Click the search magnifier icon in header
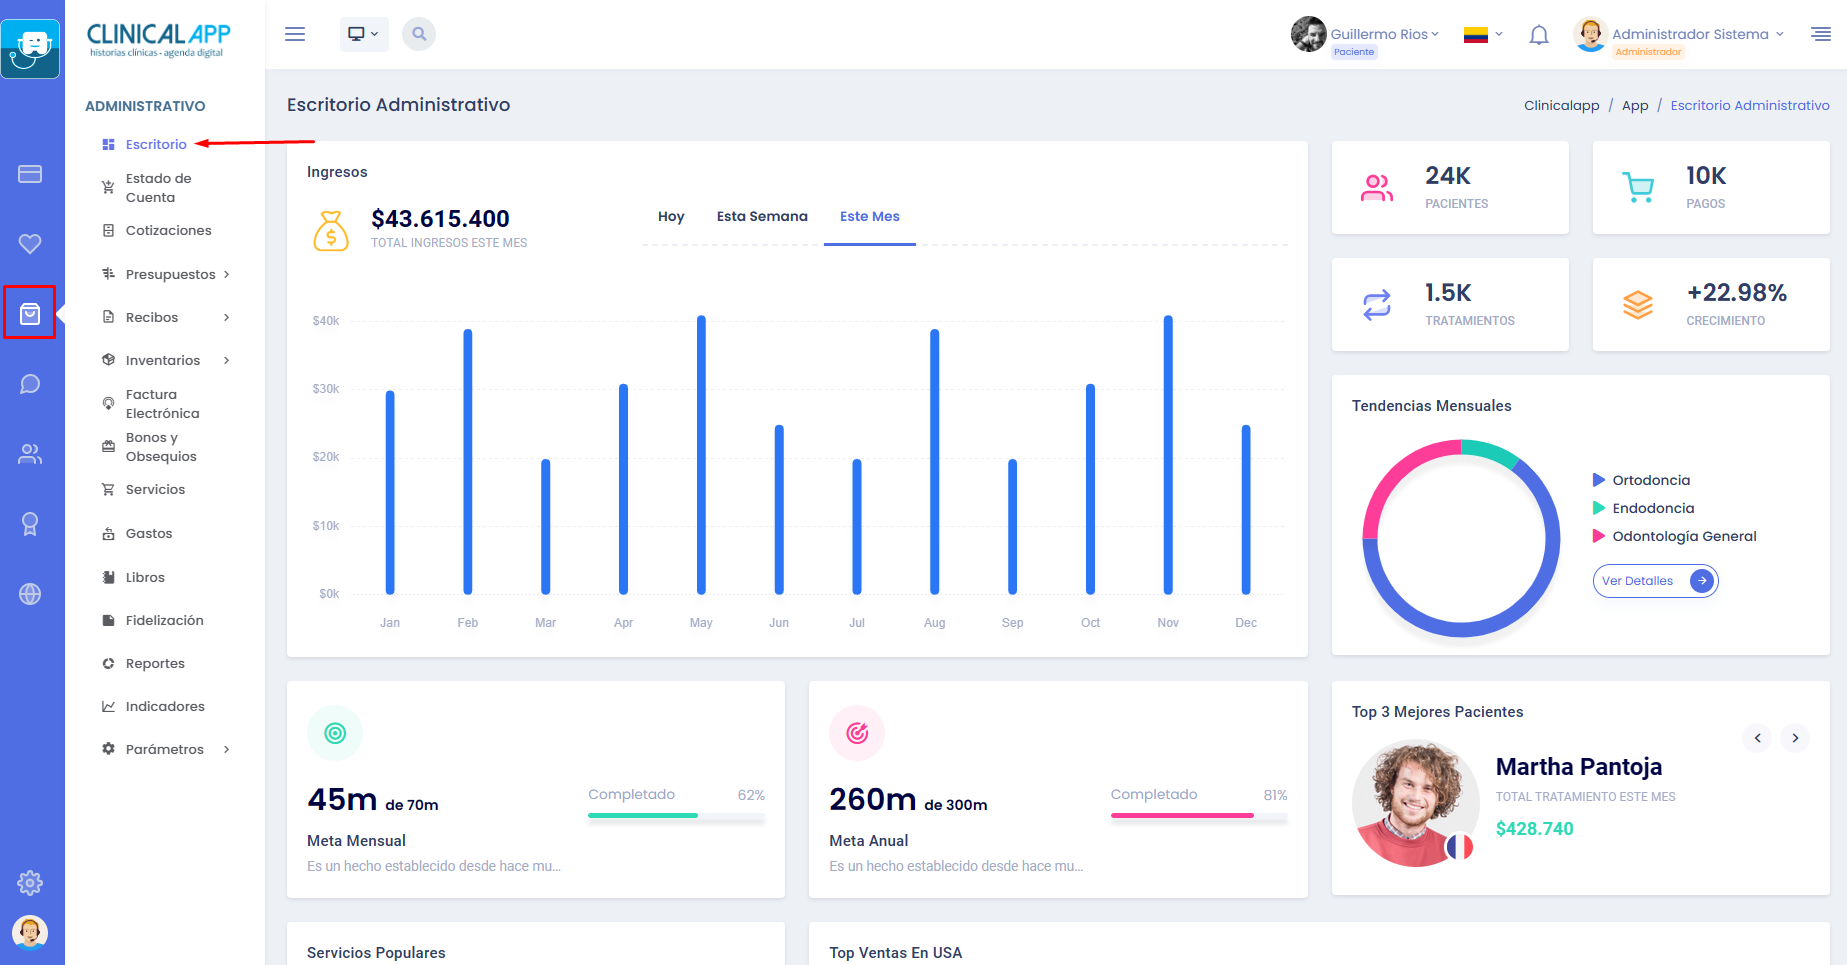 pyautogui.click(x=419, y=34)
